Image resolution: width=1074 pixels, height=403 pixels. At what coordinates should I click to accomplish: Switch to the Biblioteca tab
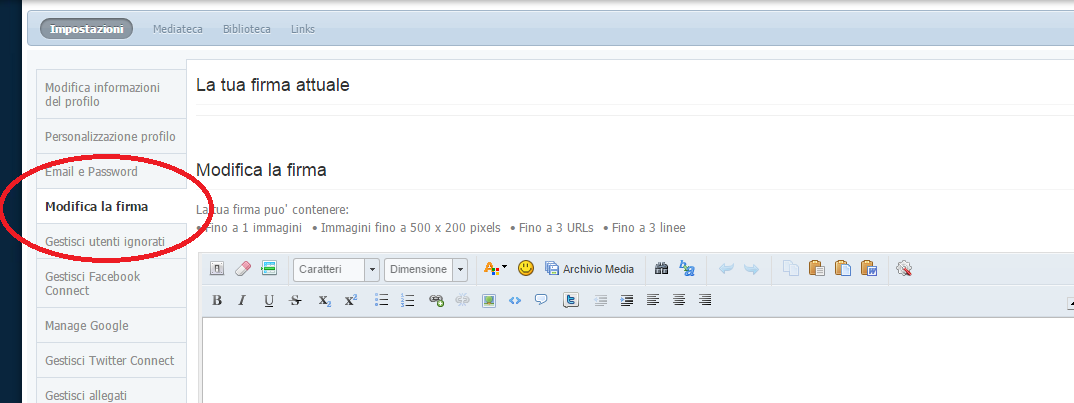[247, 29]
